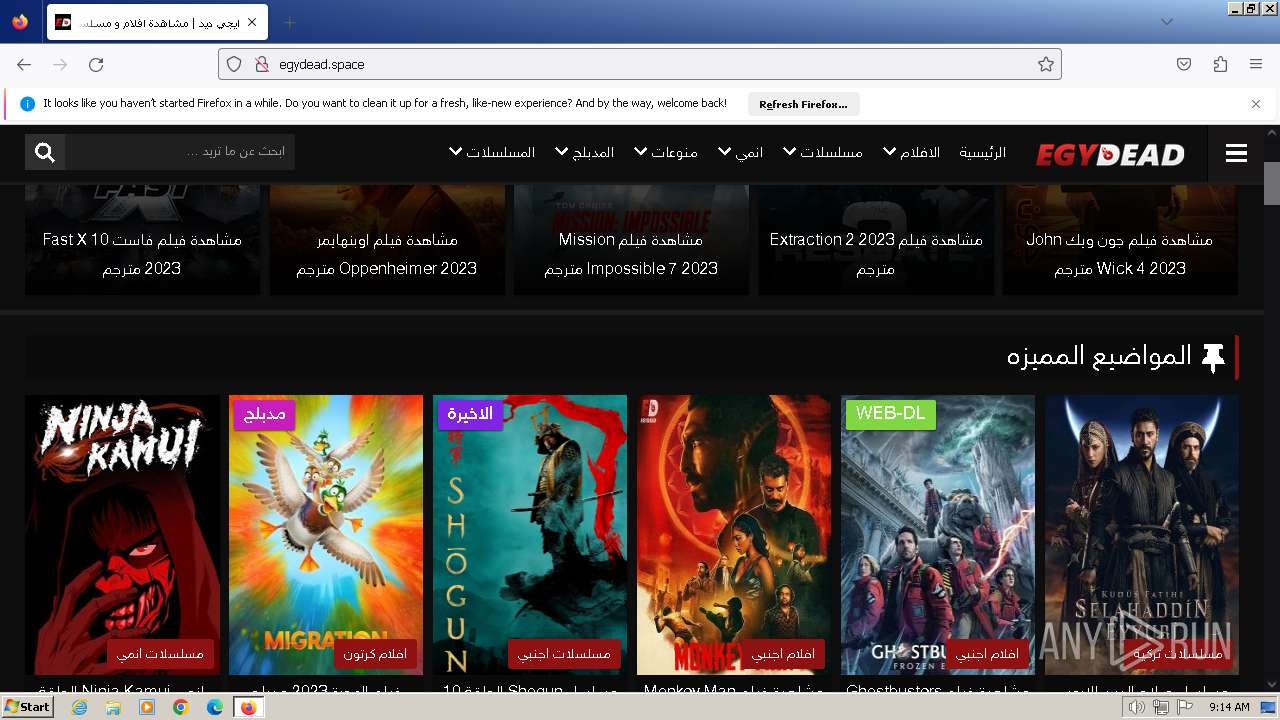Image resolution: width=1280 pixels, height=720 pixels.
Task: Open the Migration movie poster
Action: tap(326, 535)
